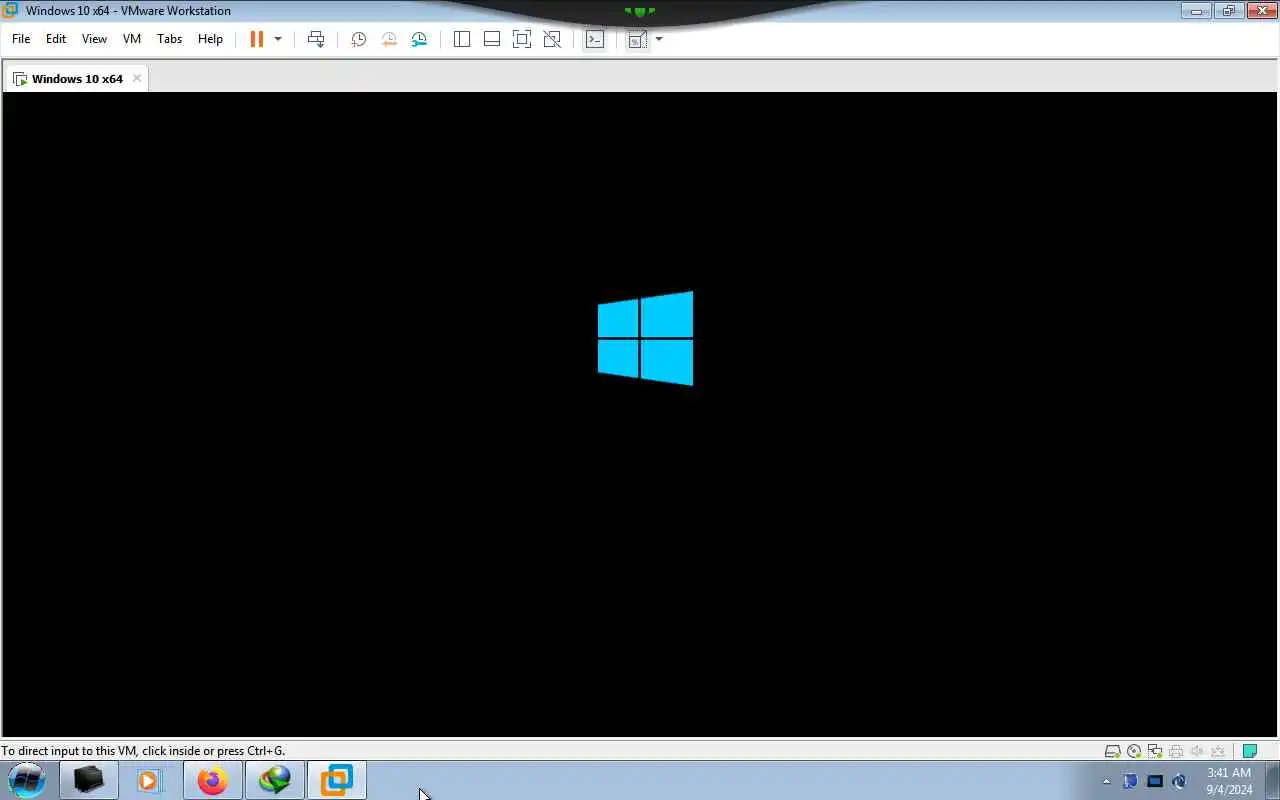
Task: Click the blue flag system tray icon
Action: click(1130, 781)
